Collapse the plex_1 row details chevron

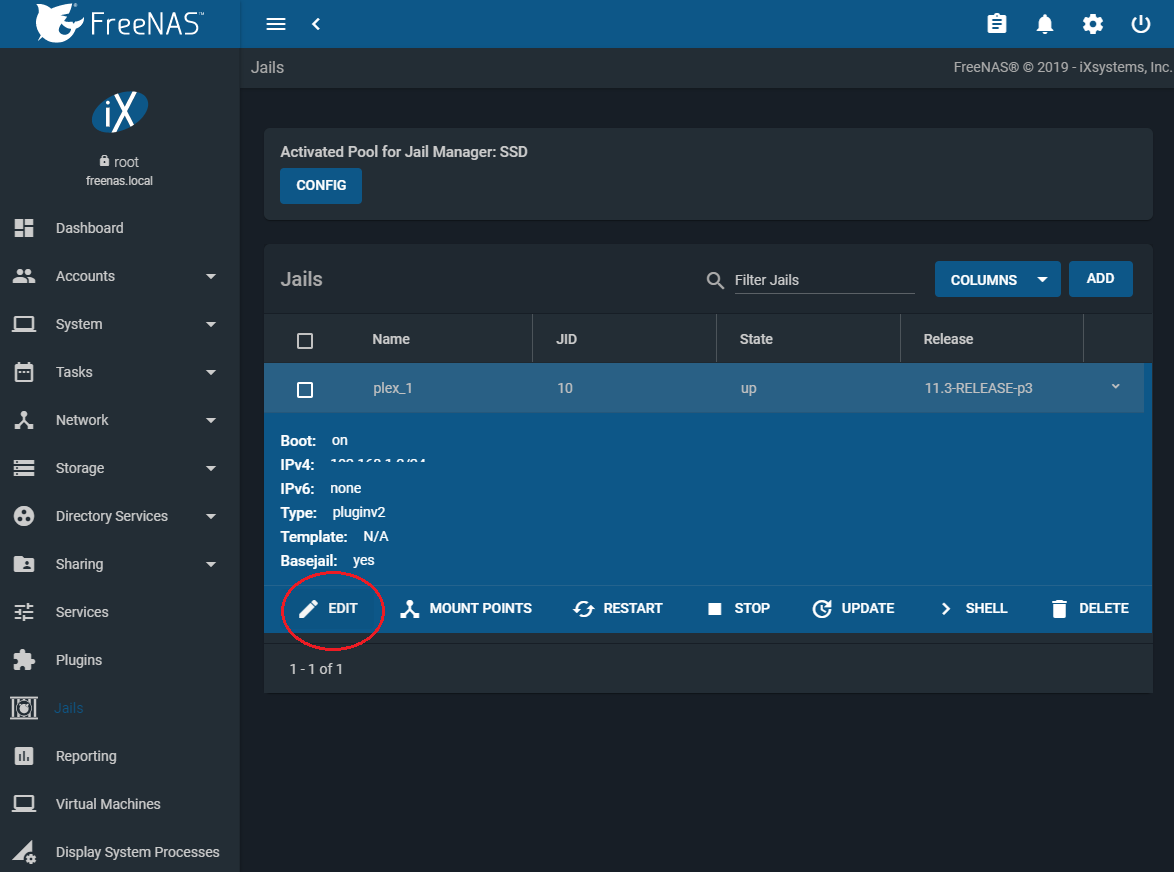(1116, 387)
